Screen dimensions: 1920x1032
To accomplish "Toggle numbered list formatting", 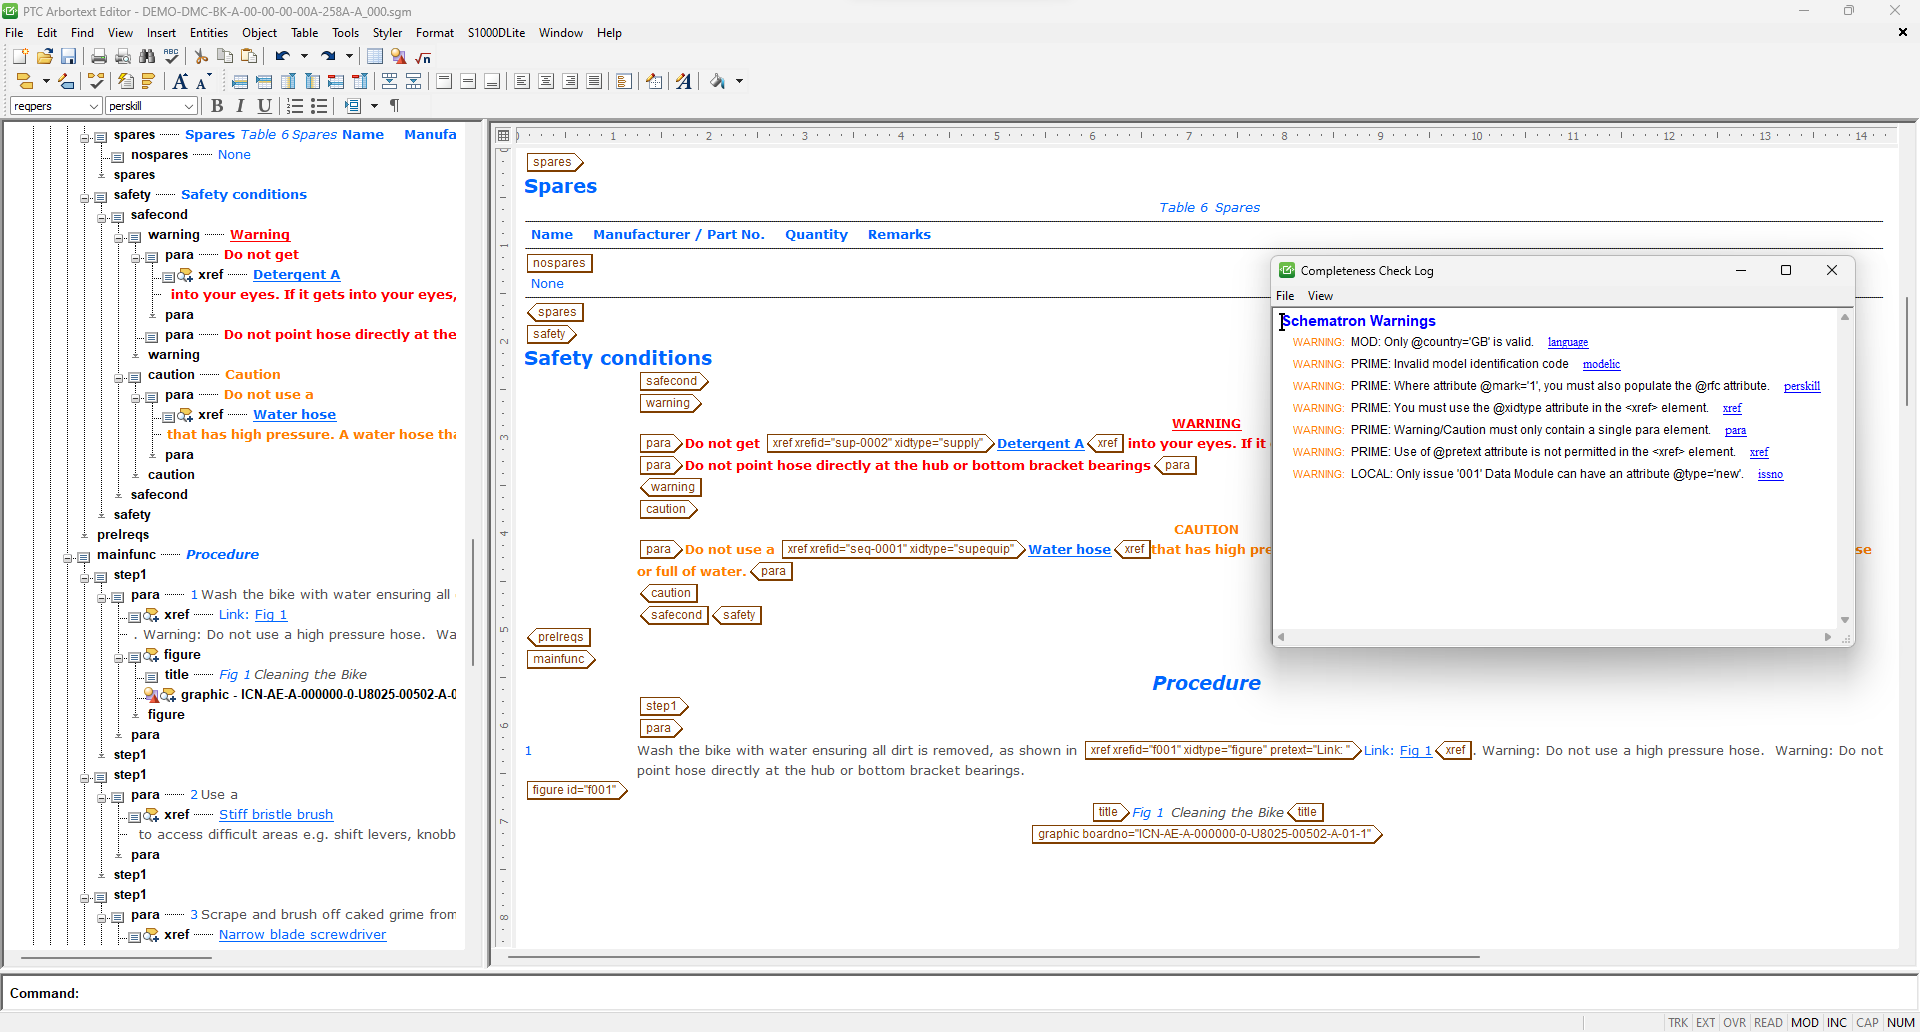I will [x=295, y=106].
